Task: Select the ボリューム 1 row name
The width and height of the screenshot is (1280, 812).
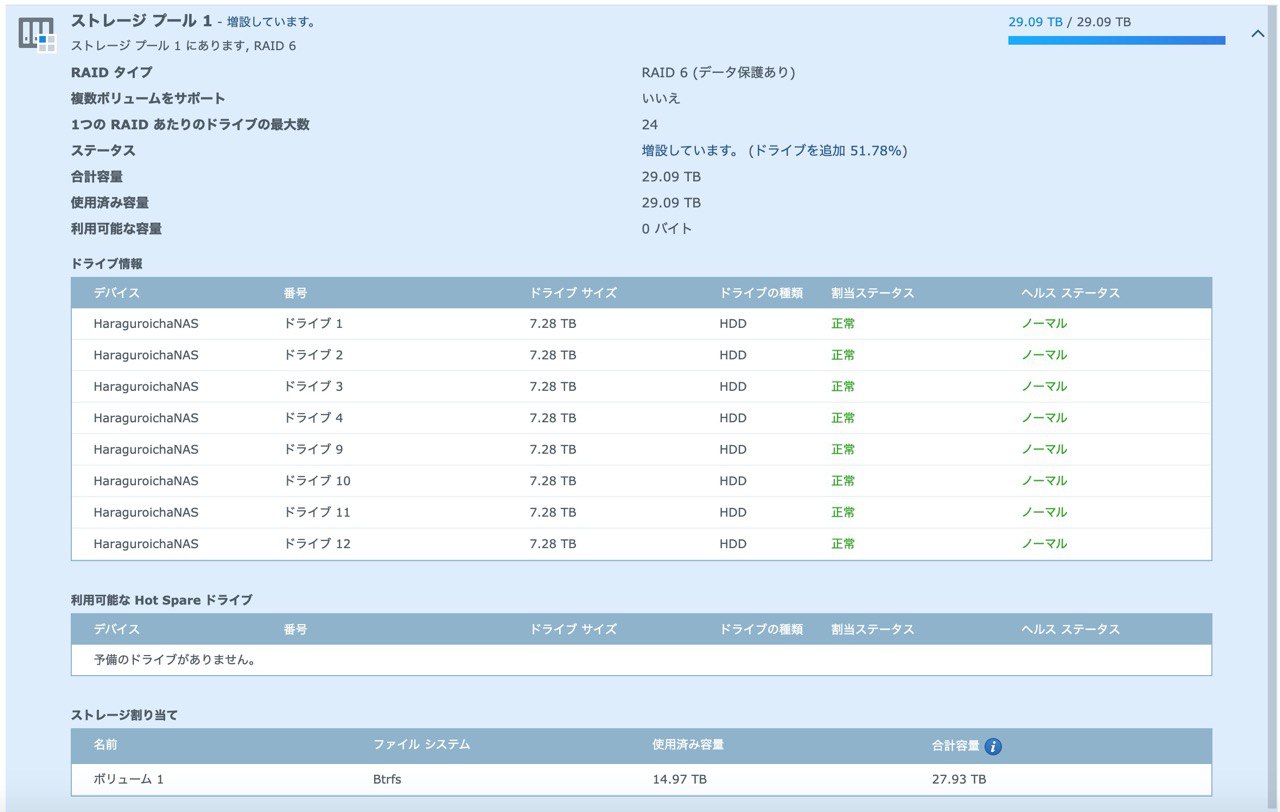Action: [128, 779]
